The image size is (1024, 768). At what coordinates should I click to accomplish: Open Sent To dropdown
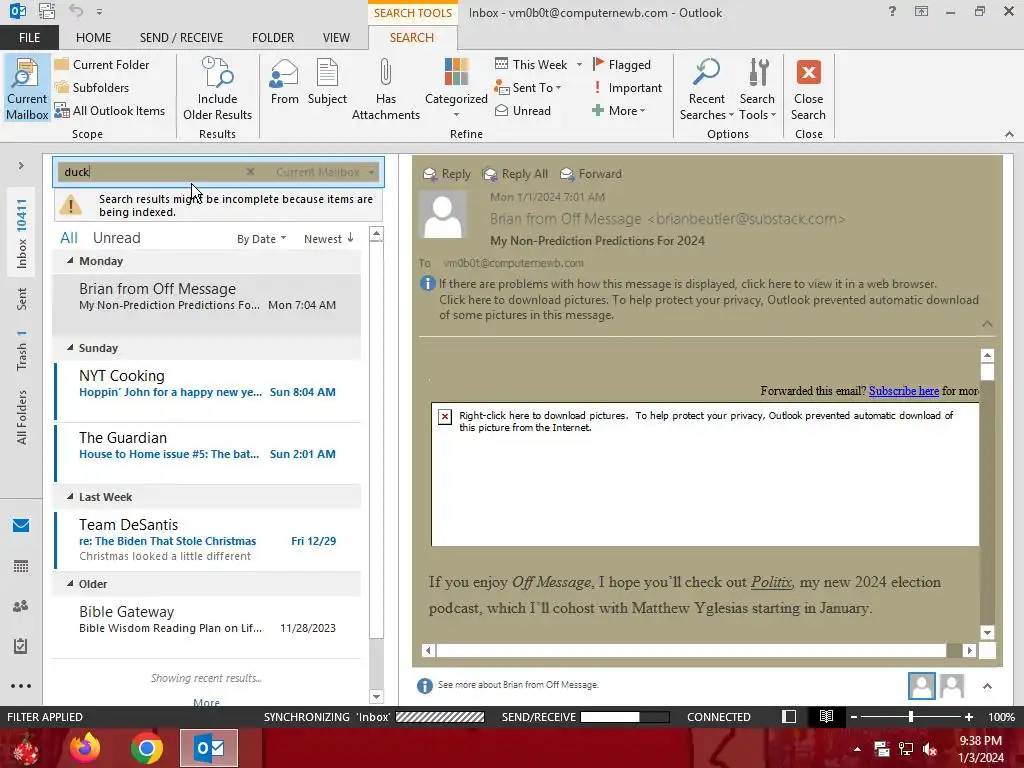pos(528,87)
